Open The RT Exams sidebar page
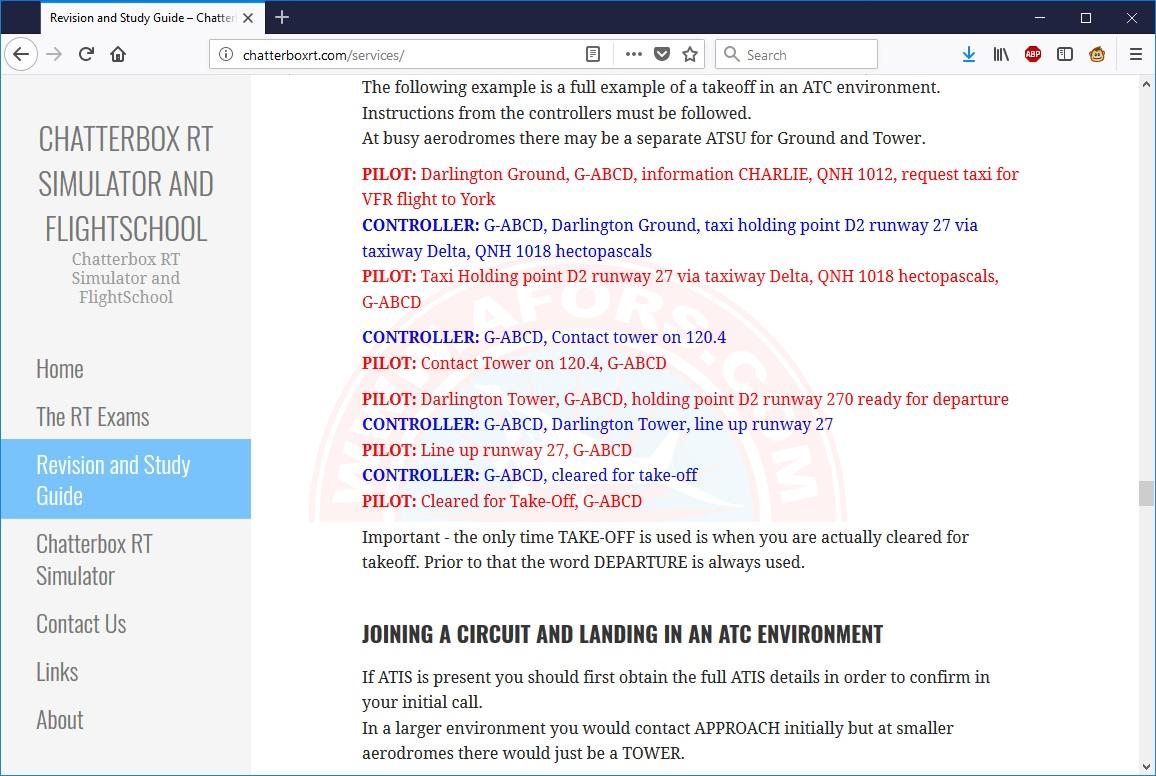 point(93,417)
